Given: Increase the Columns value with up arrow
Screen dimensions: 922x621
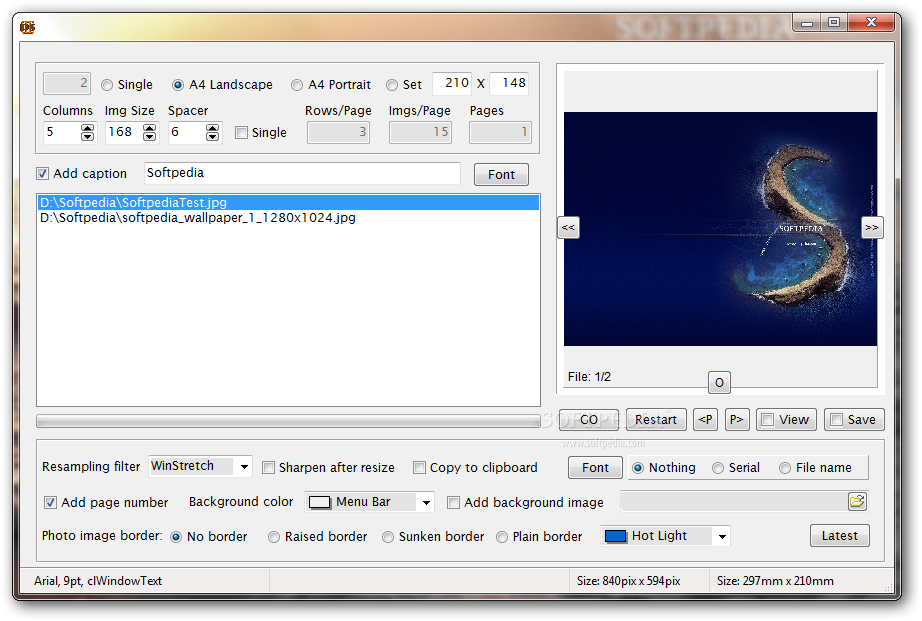Looking at the screenshot, I should [x=88, y=128].
